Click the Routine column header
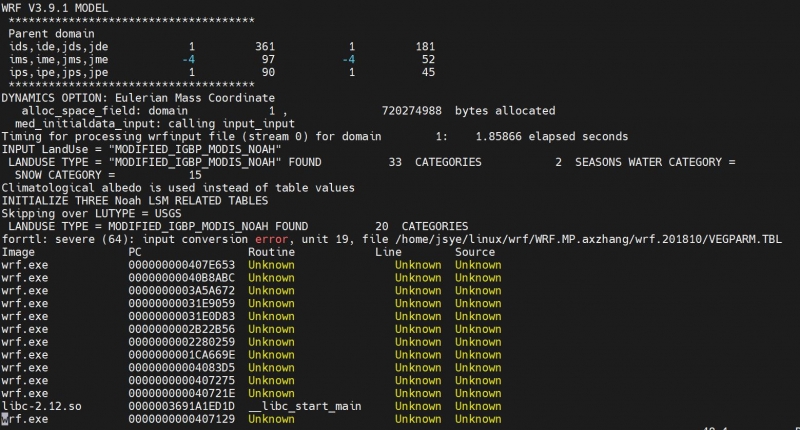The image size is (800, 430). click(271, 253)
